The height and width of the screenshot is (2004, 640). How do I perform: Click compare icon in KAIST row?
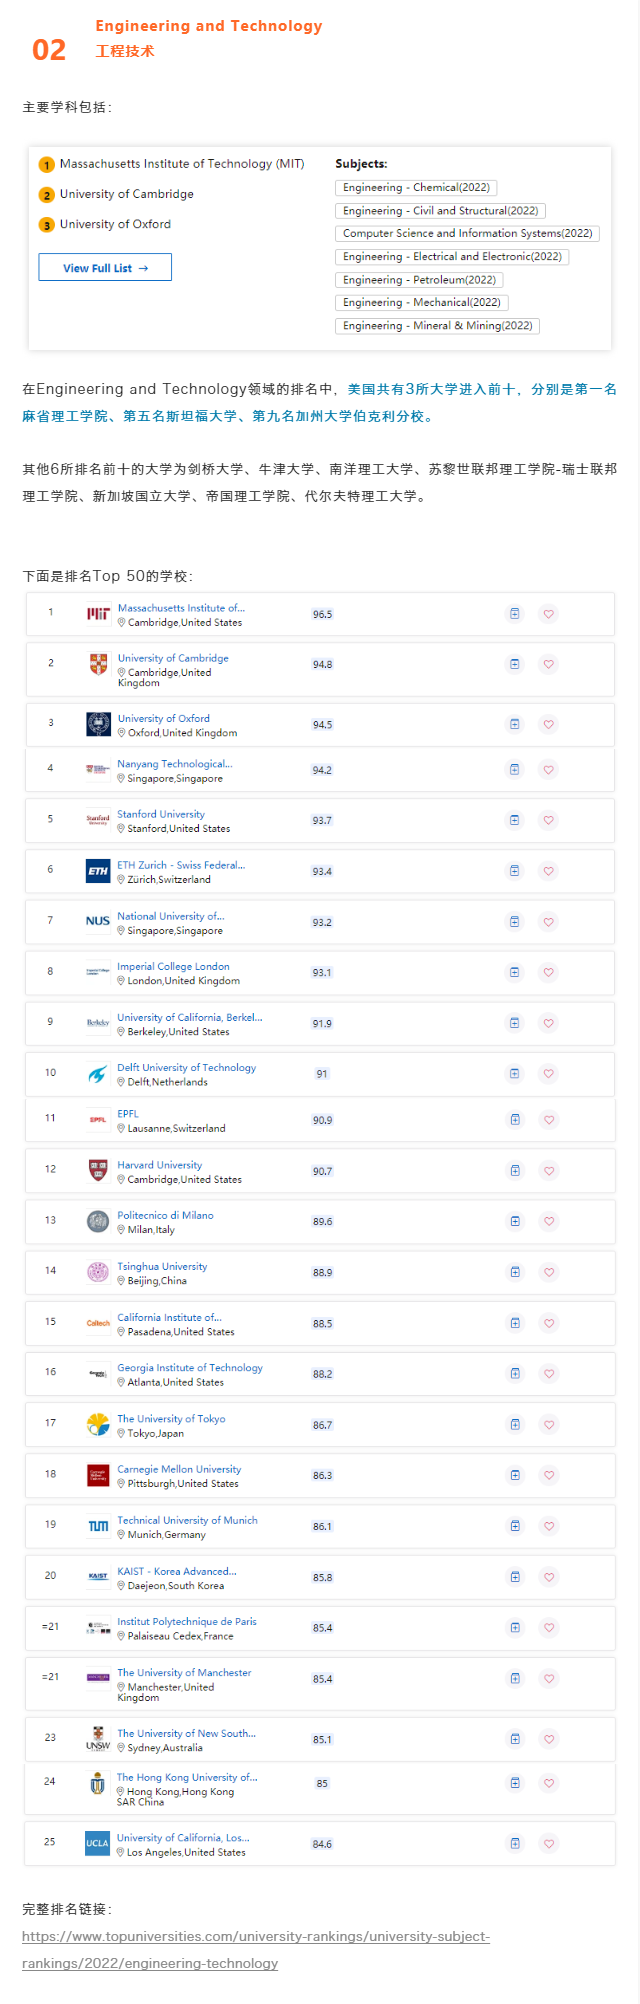[x=515, y=1577]
